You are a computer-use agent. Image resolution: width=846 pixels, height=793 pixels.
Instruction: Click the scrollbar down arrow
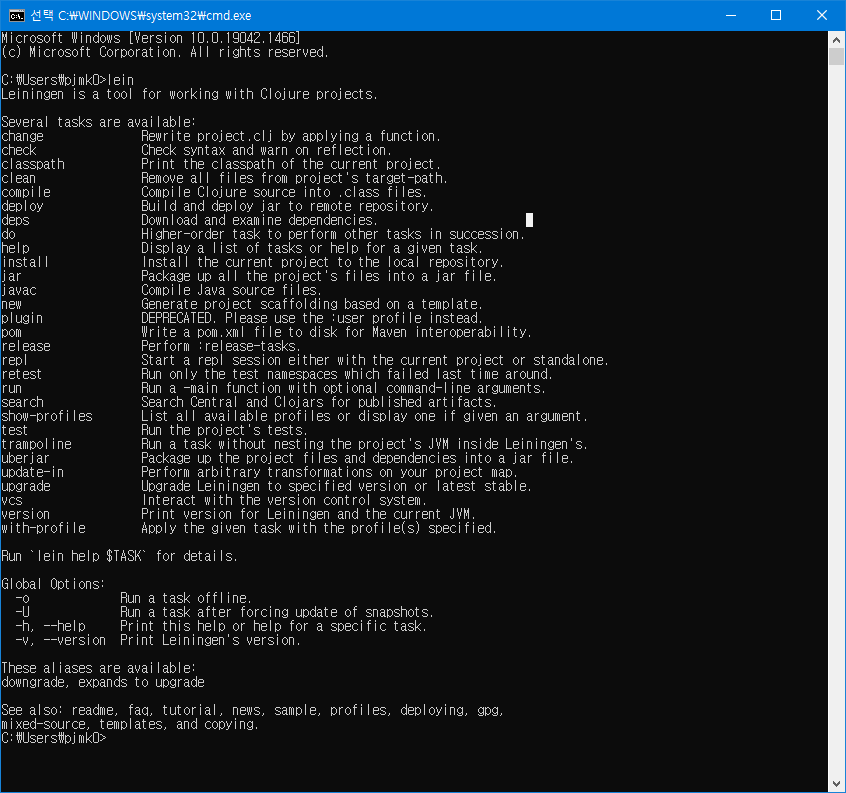836,784
